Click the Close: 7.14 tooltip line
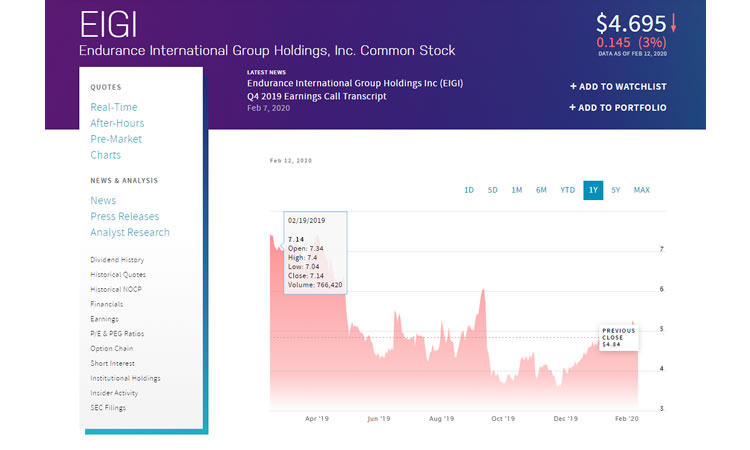 [x=306, y=276]
